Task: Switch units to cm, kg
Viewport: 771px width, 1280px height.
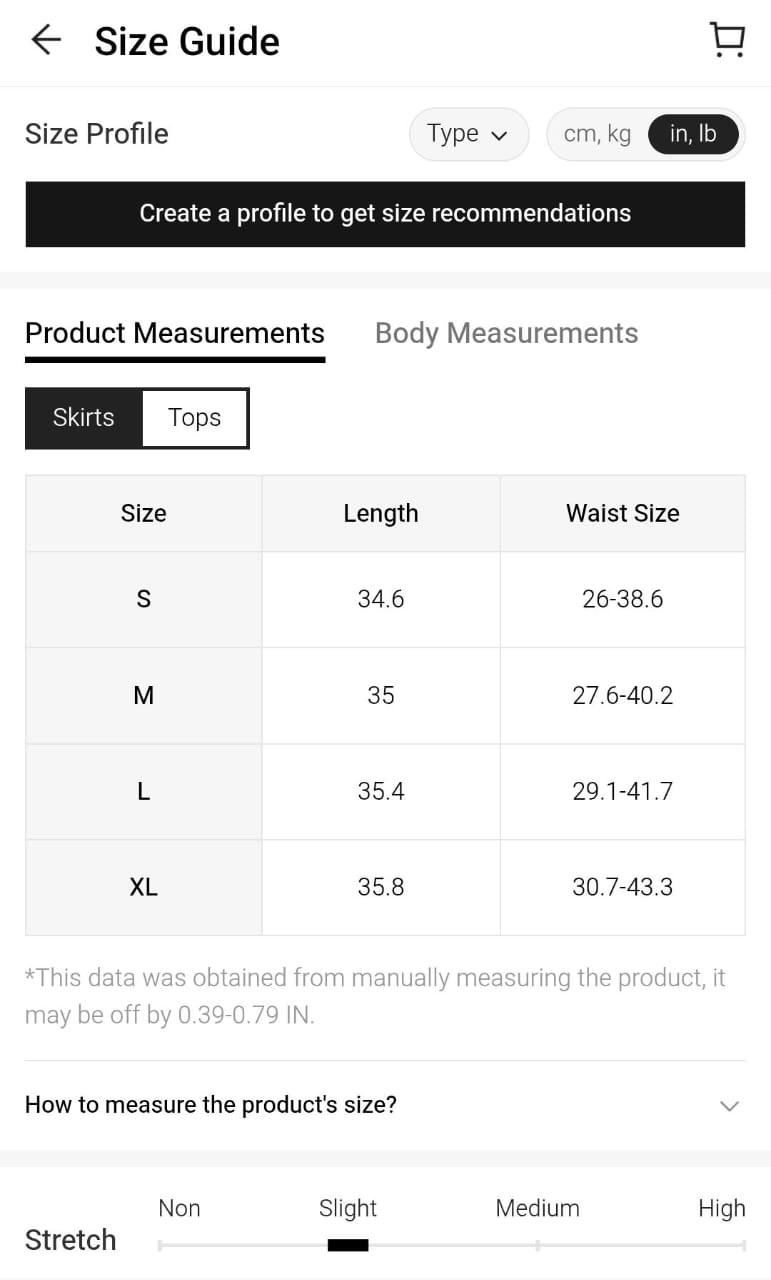Action: coord(597,134)
